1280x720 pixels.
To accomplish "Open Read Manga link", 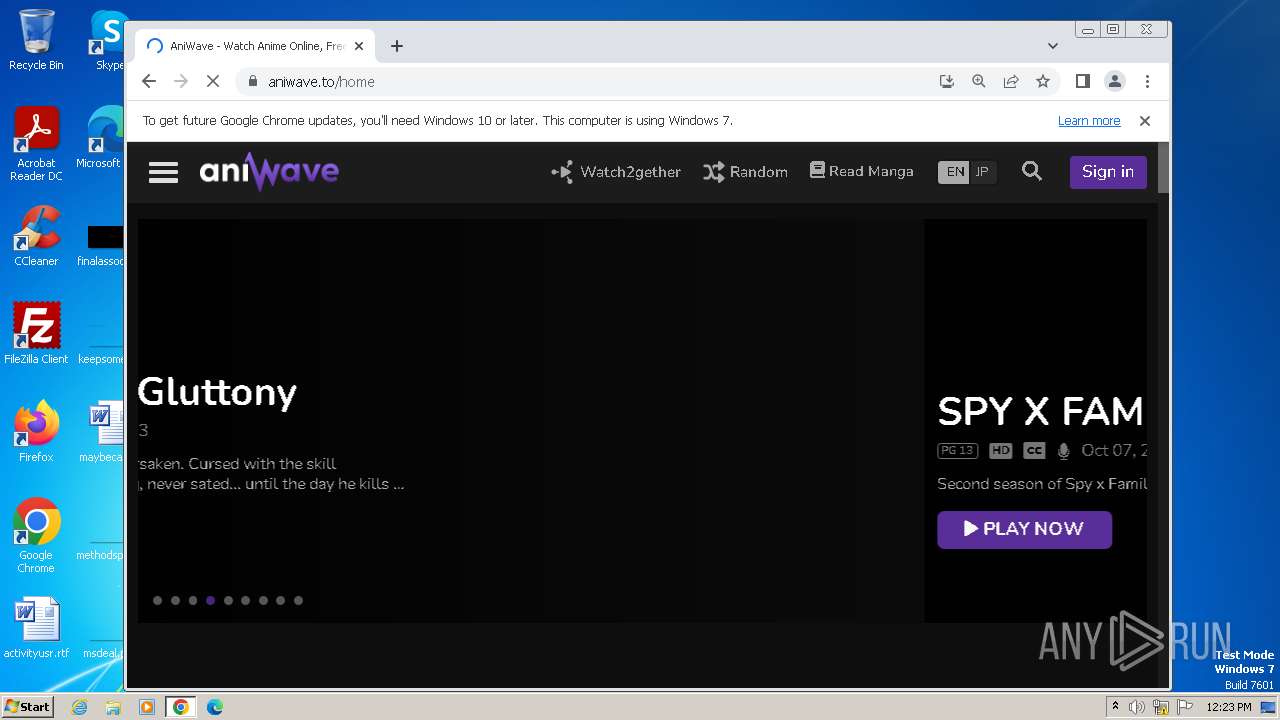I will [861, 171].
